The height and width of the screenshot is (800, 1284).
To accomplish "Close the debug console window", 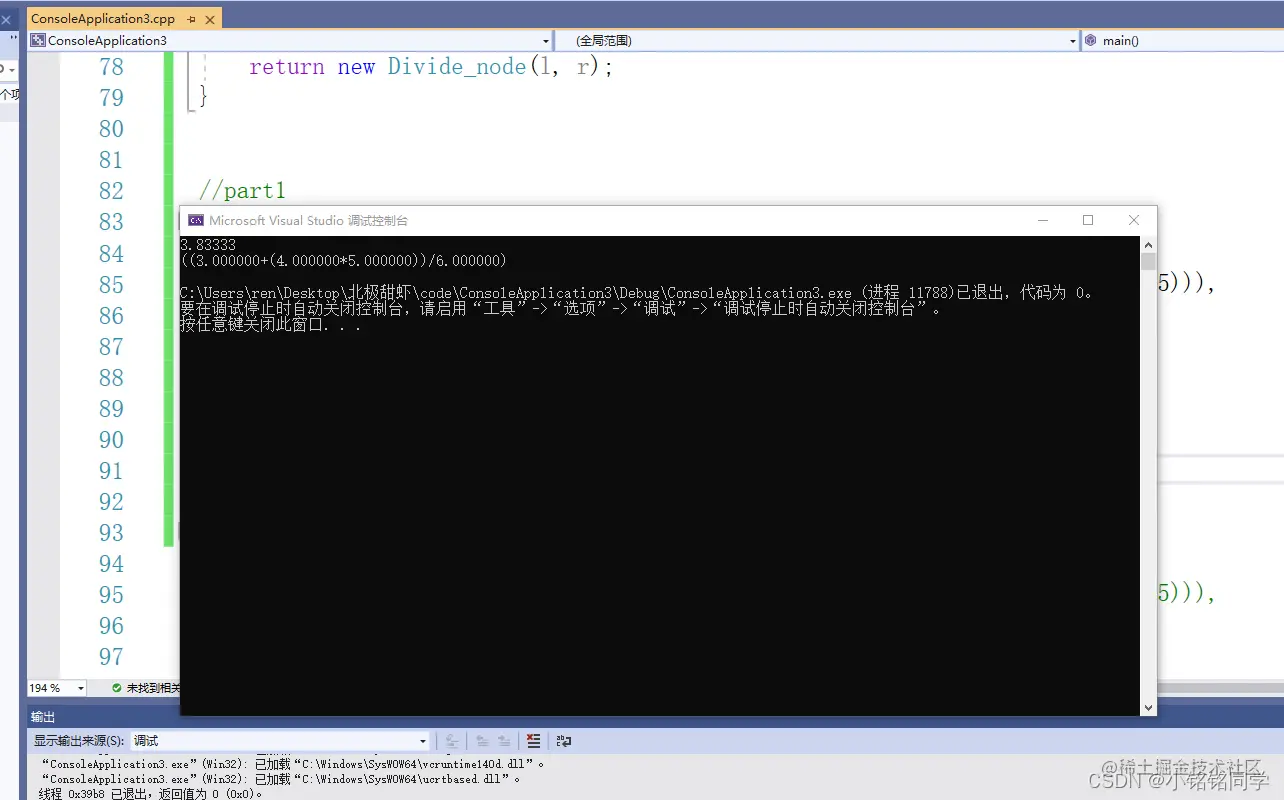I will click(x=1133, y=220).
